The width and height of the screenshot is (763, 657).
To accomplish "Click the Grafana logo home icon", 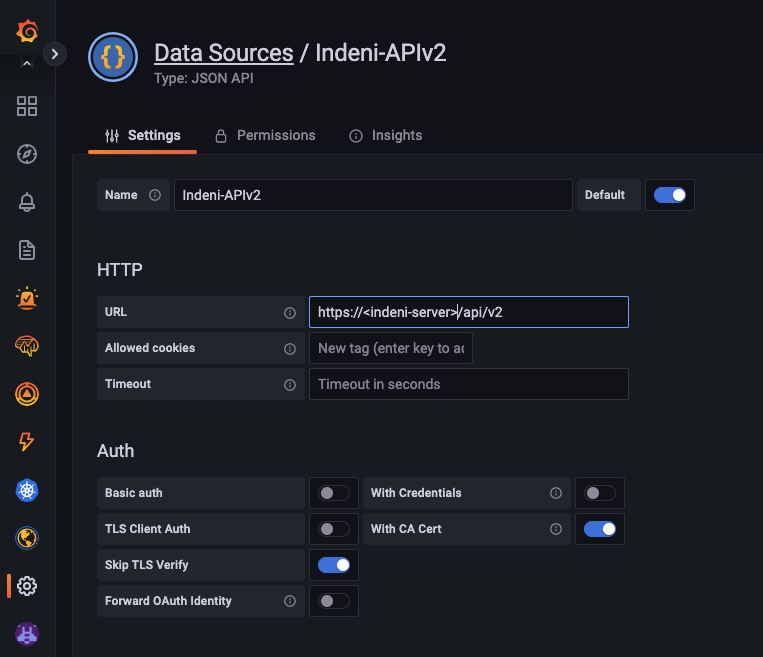I will (x=27, y=32).
